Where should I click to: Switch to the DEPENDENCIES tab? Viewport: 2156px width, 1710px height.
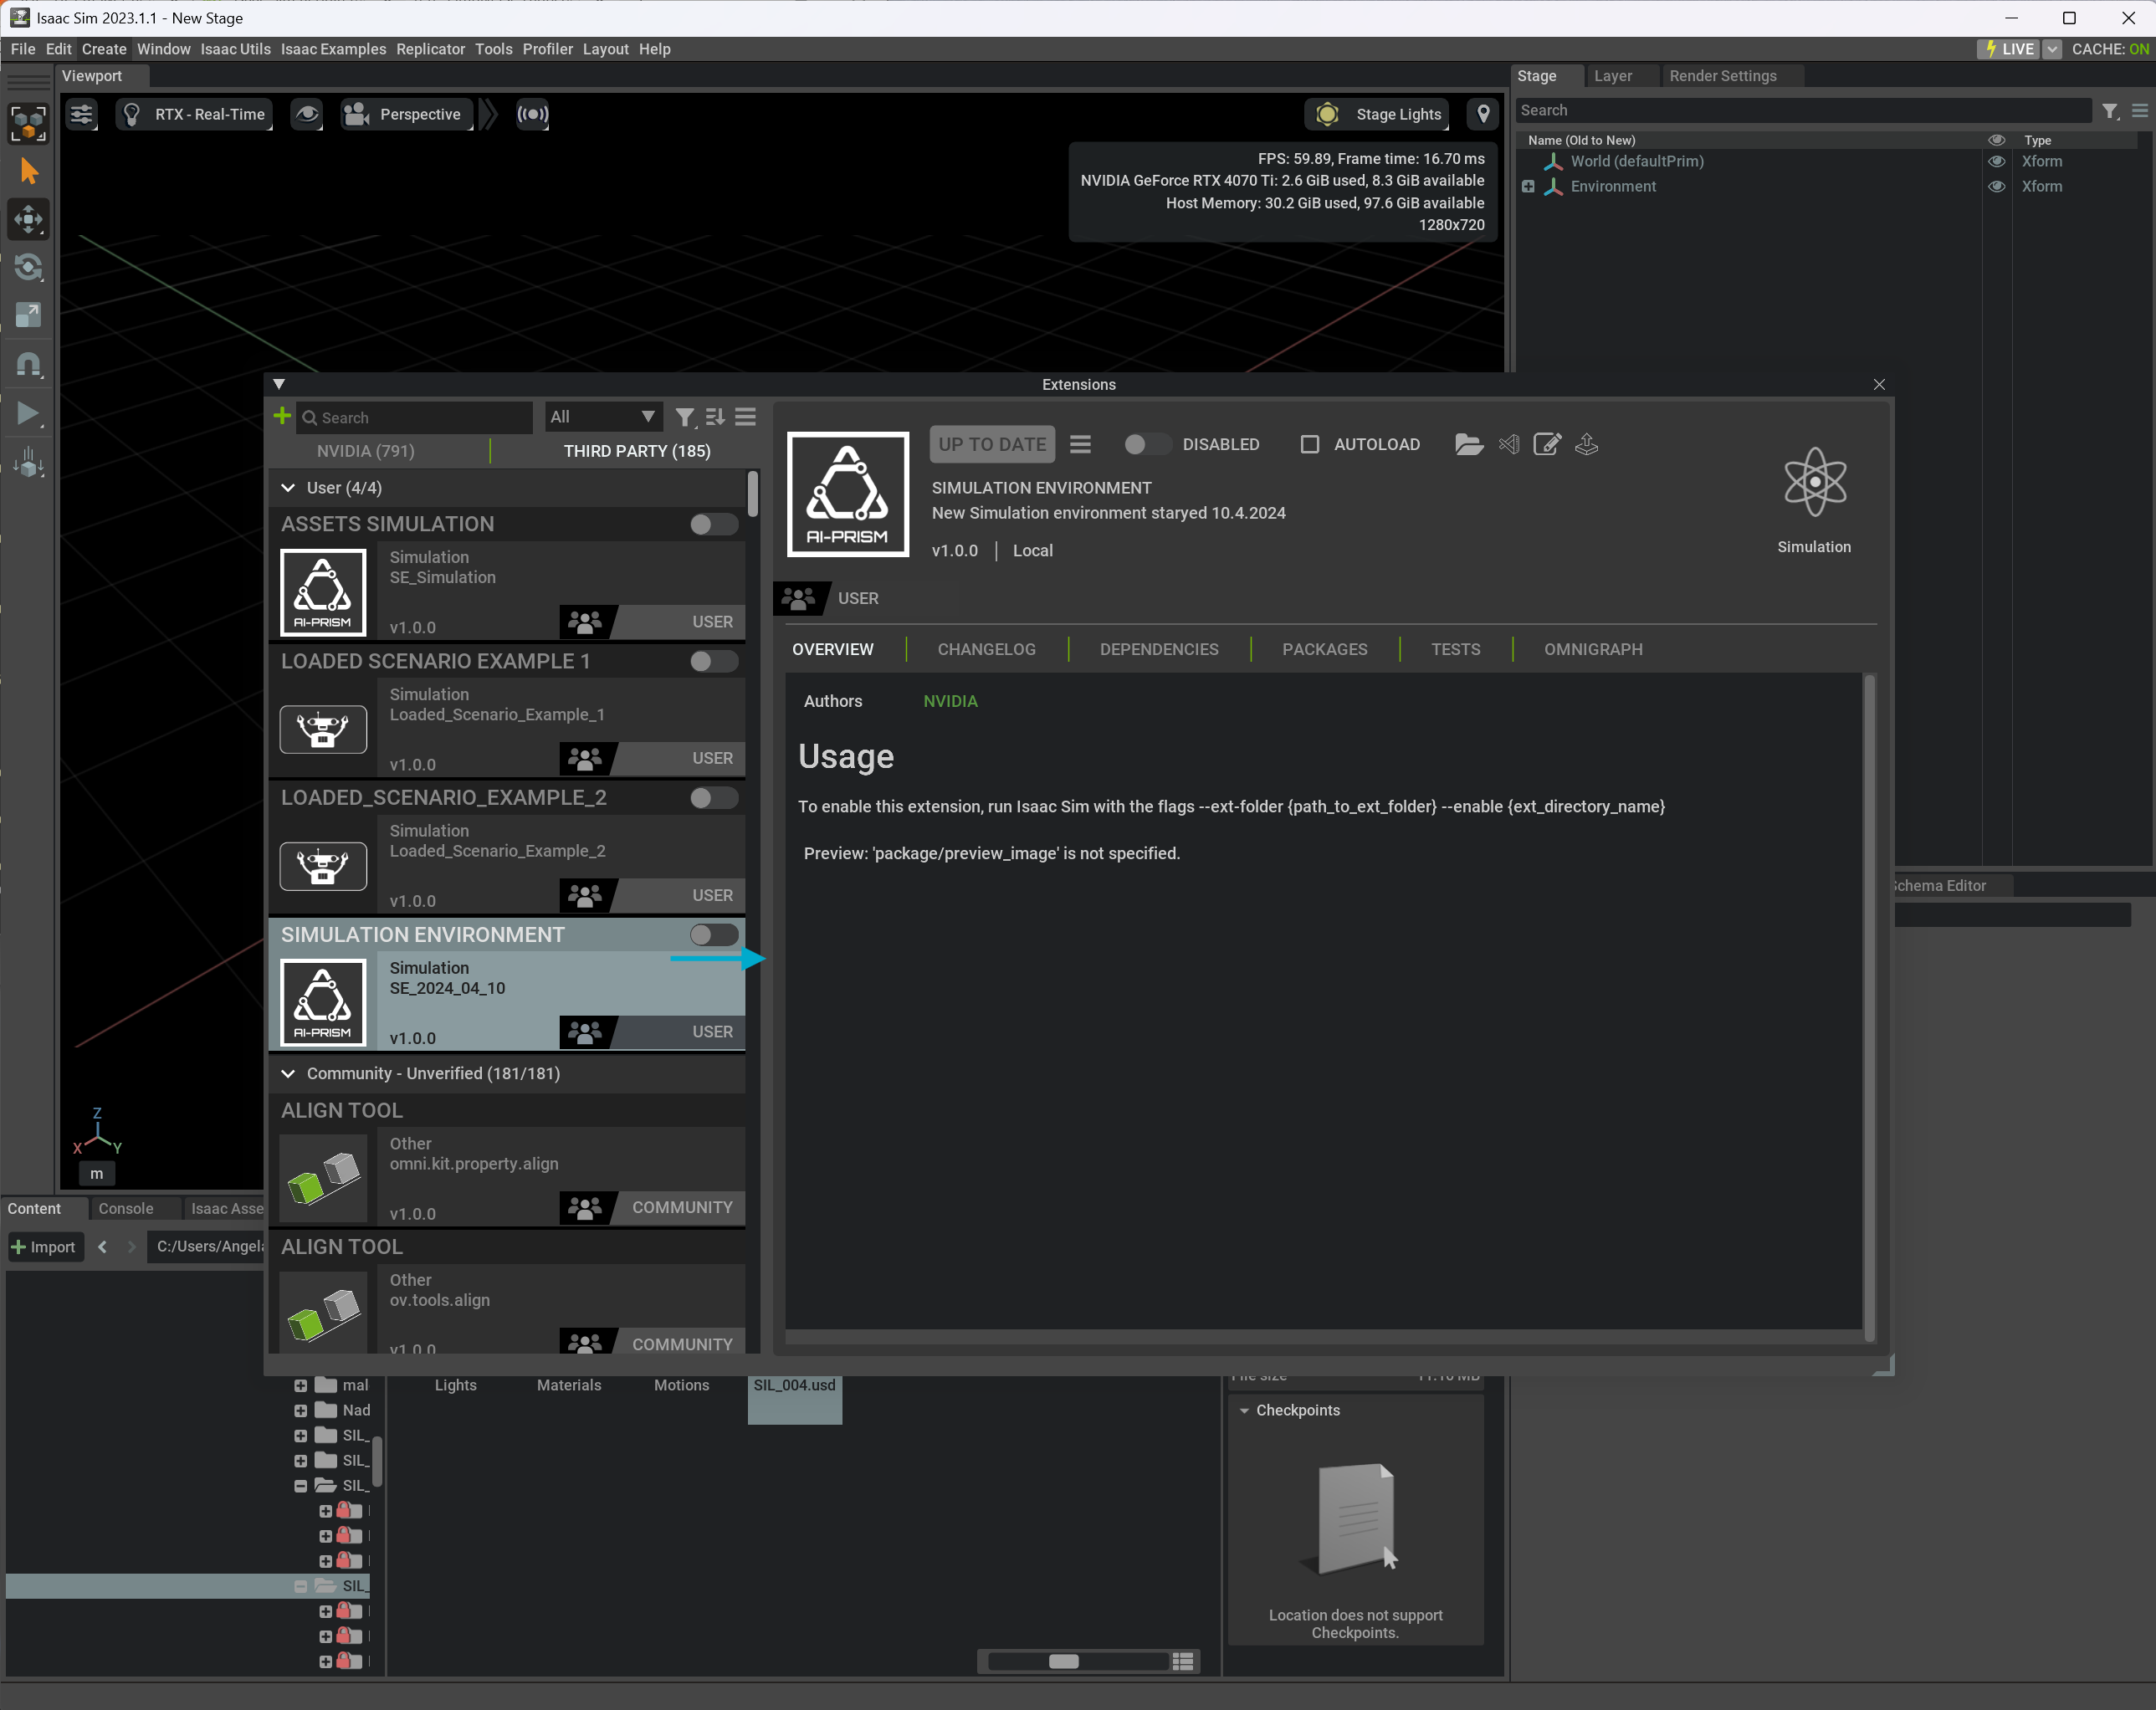1158,649
